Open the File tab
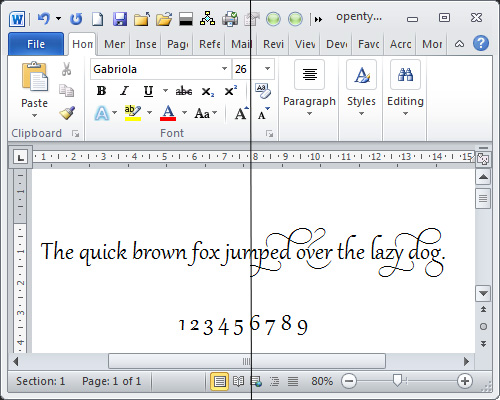Image resolution: width=500 pixels, height=400 pixels. tap(36, 44)
